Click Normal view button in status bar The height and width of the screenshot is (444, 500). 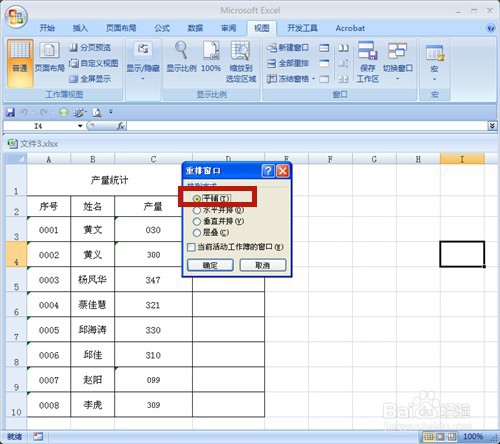pos(429,436)
